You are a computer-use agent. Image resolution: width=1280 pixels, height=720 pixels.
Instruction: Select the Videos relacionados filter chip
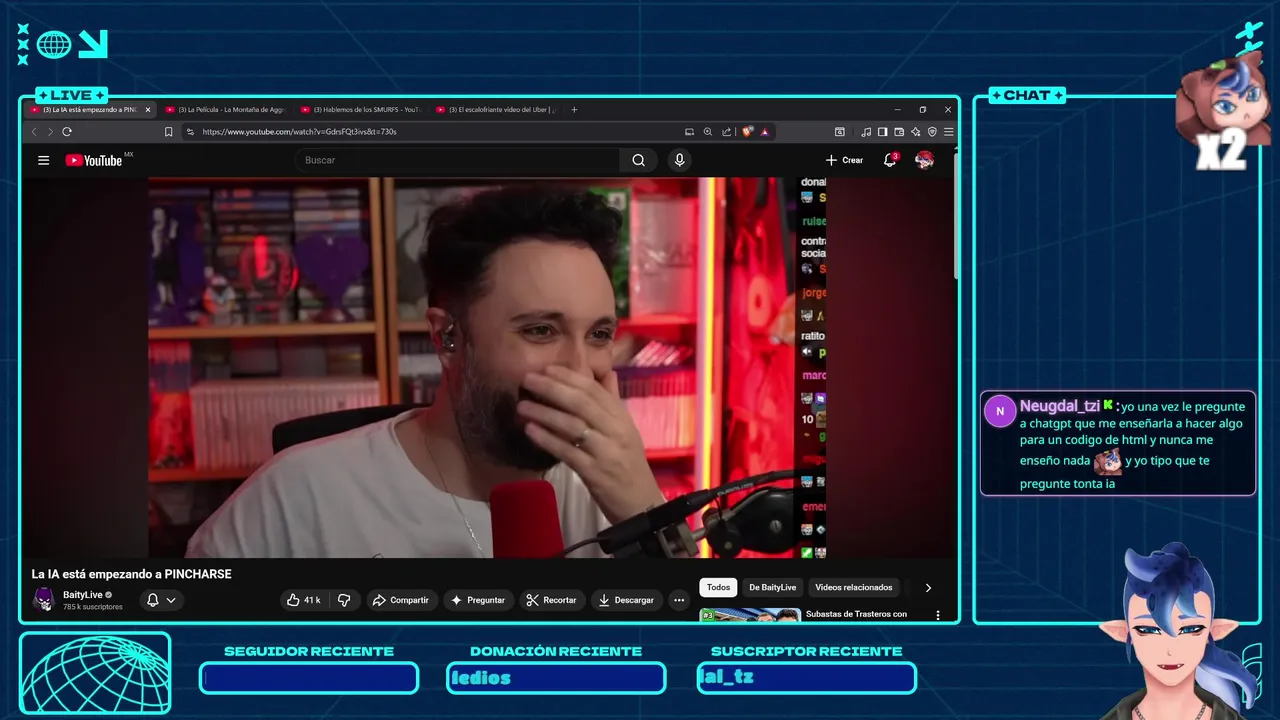[x=853, y=587]
